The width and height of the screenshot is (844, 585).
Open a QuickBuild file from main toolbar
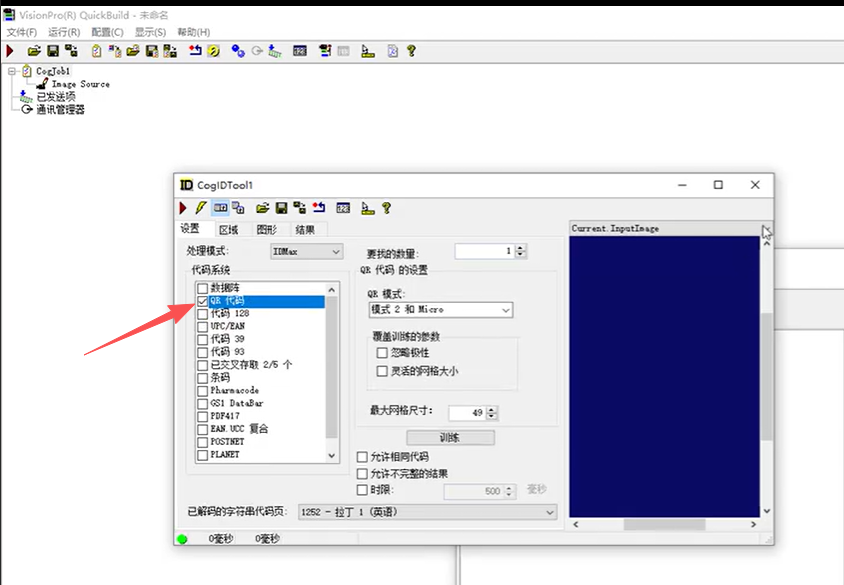coord(34,51)
